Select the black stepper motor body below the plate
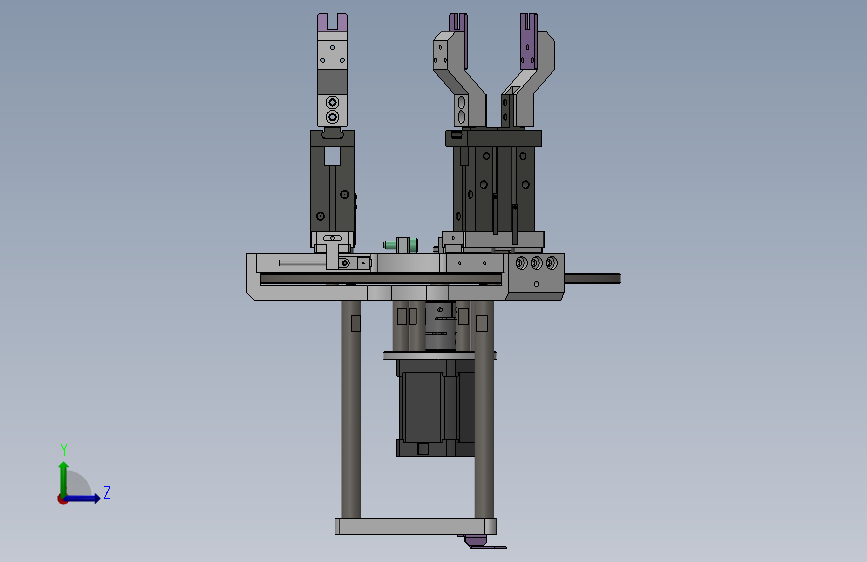 click(x=435, y=408)
